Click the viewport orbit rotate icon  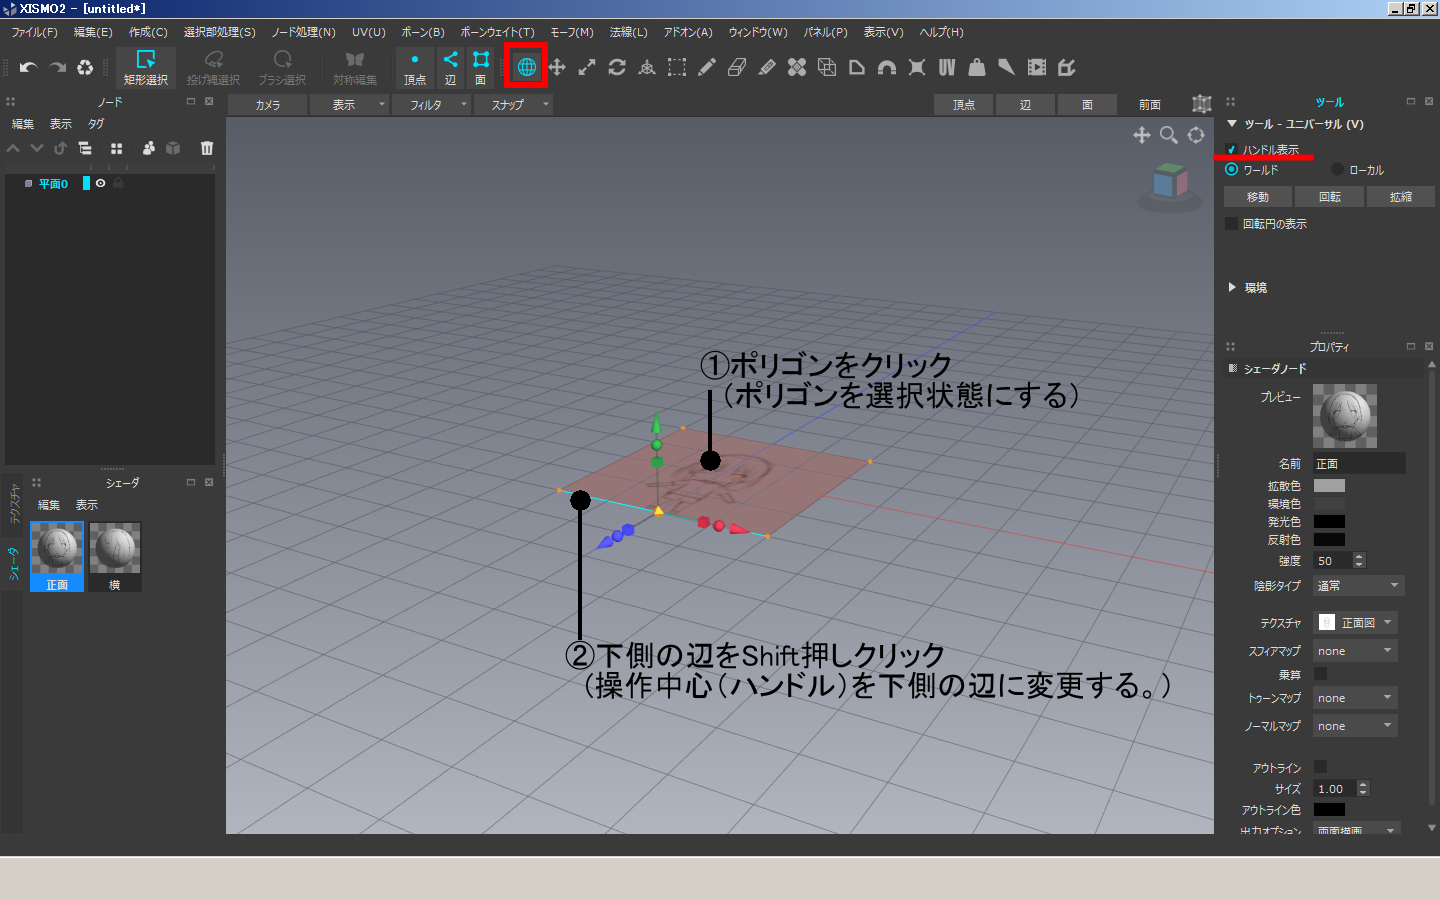(x=1196, y=135)
